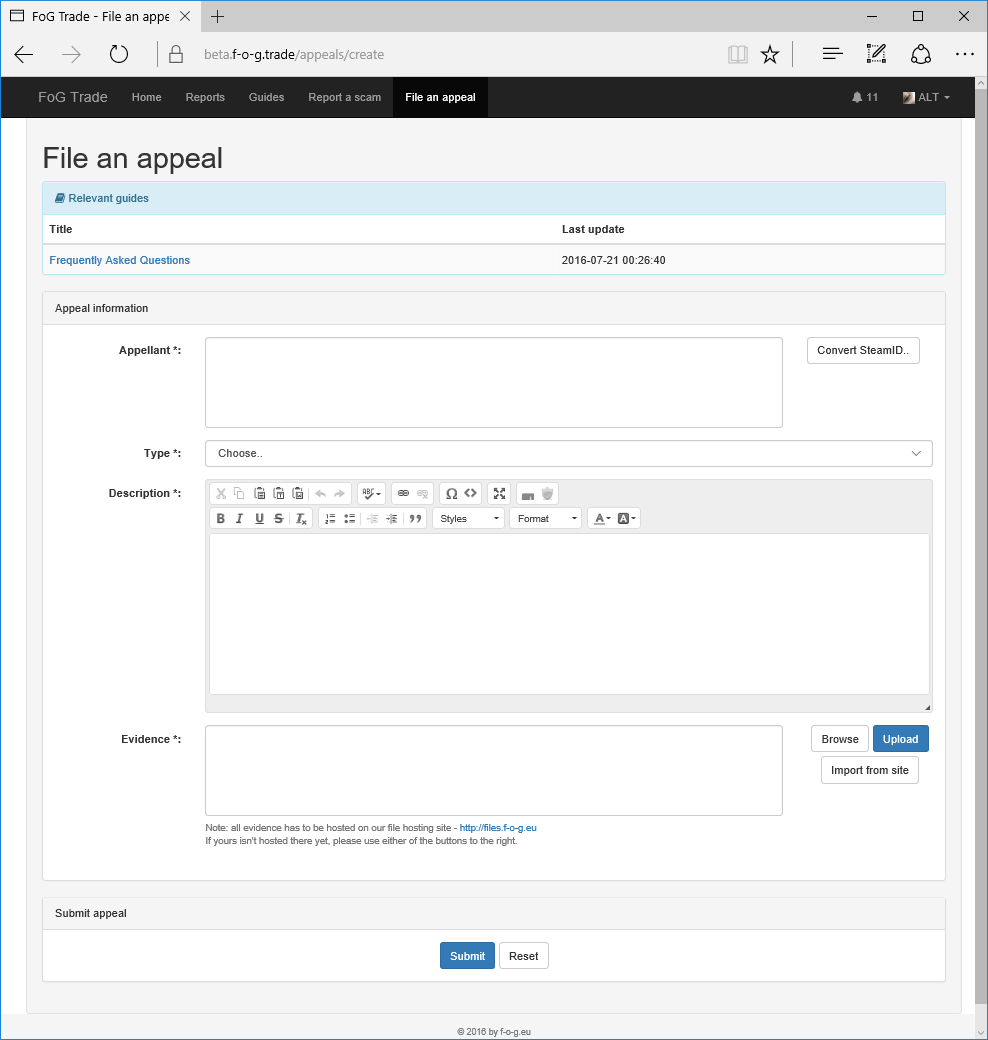The width and height of the screenshot is (988, 1040).
Task: Click the browser Refresh icon
Action: pos(119,54)
